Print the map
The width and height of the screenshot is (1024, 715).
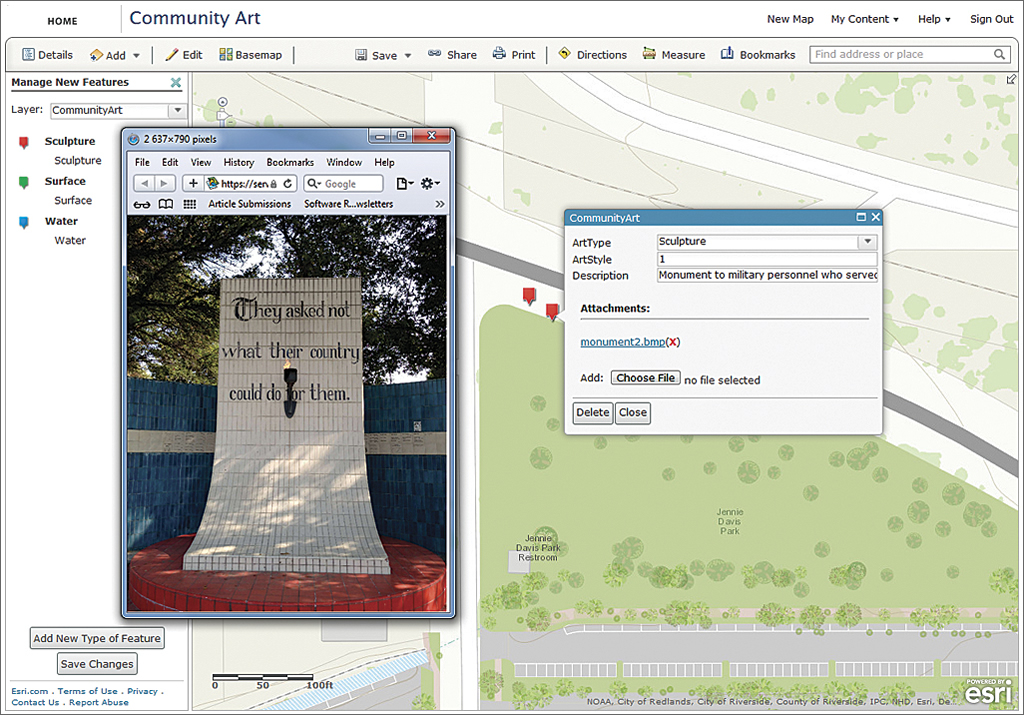pyautogui.click(x=514, y=54)
